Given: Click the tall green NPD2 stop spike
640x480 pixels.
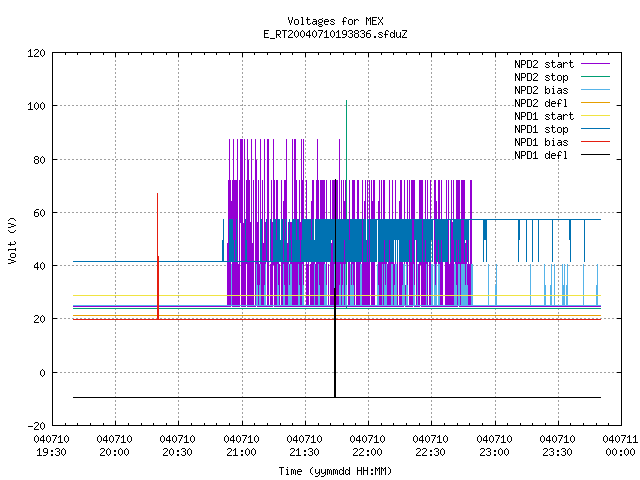Looking at the screenshot, I should (x=347, y=159).
